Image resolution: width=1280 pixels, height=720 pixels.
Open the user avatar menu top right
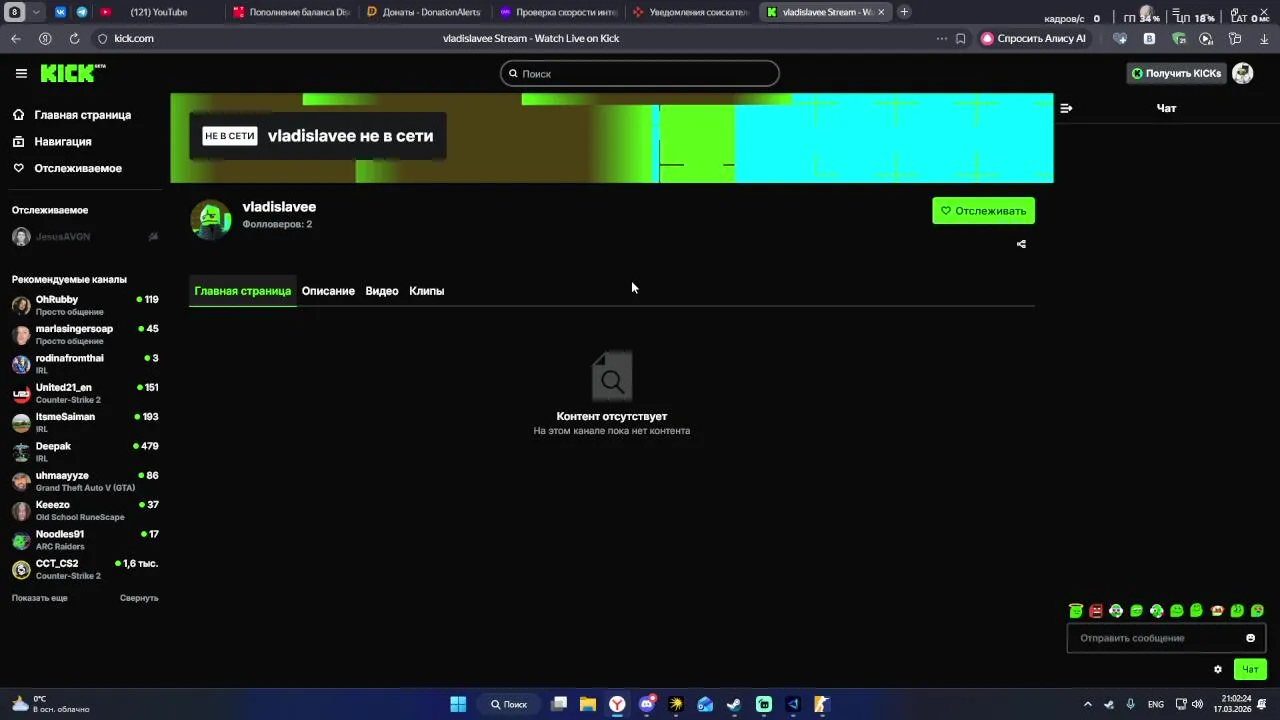pos(1242,73)
